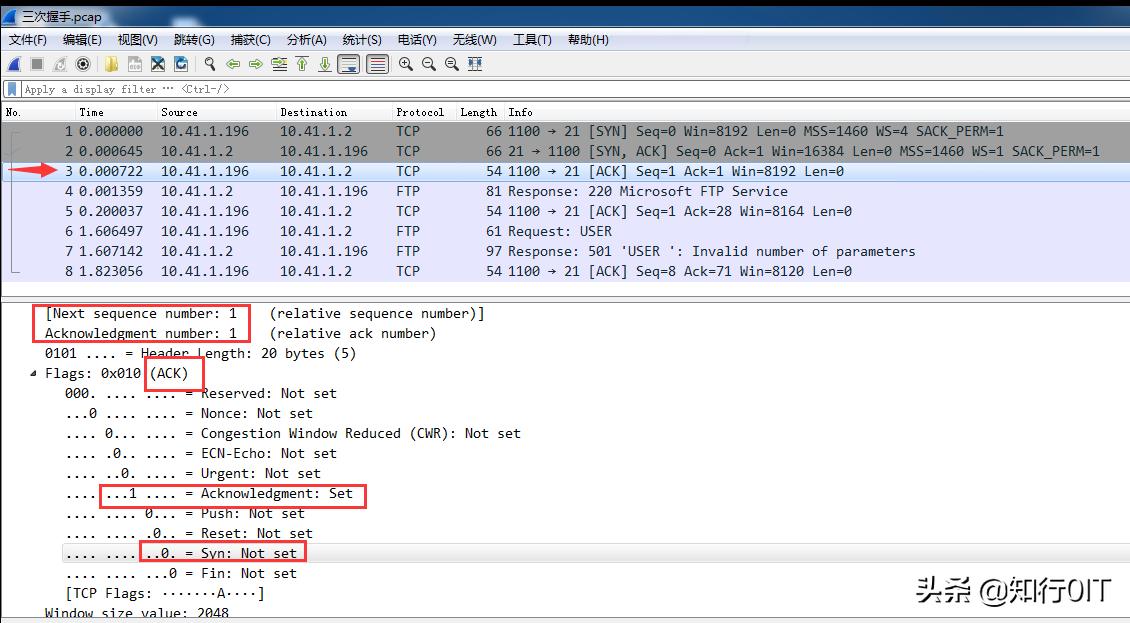This screenshot has height=623, width=1130.
Task: Click the Reload capture file icon
Action: pyautogui.click(x=180, y=64)
